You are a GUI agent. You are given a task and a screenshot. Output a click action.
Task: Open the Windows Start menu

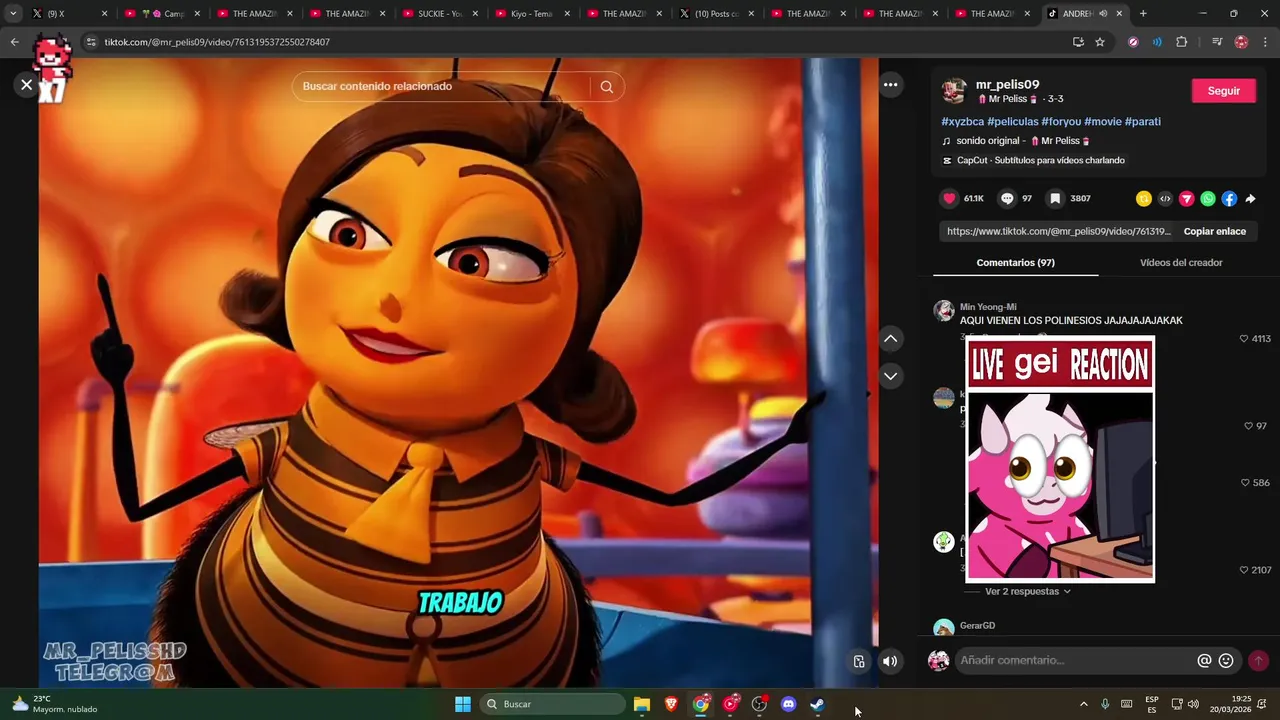pos(463,704)
